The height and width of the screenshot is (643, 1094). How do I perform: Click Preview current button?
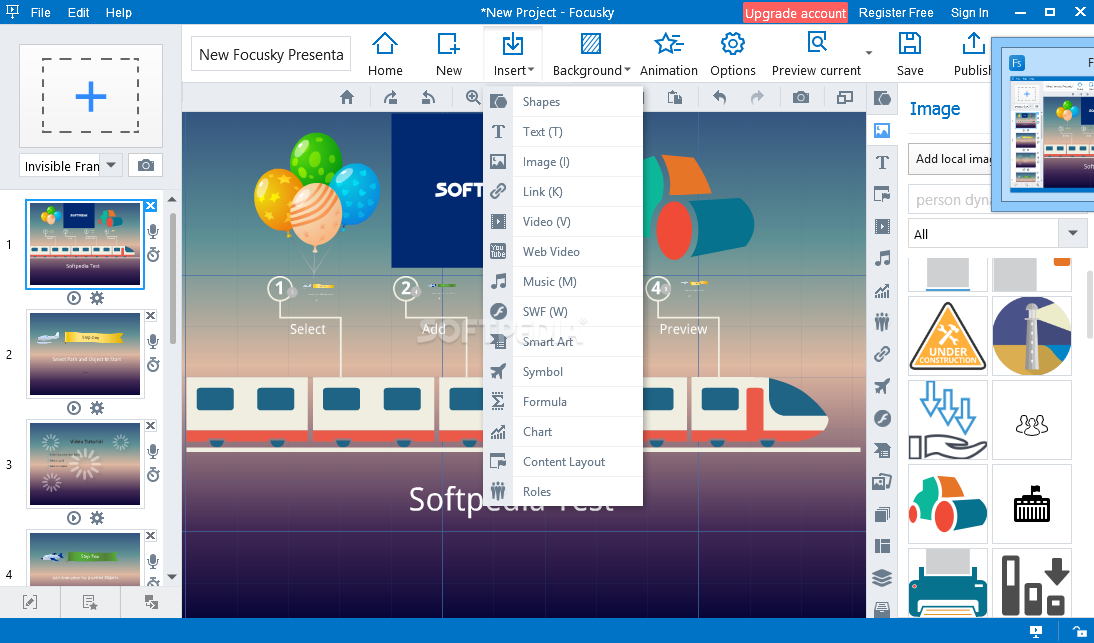pos(816,54)
